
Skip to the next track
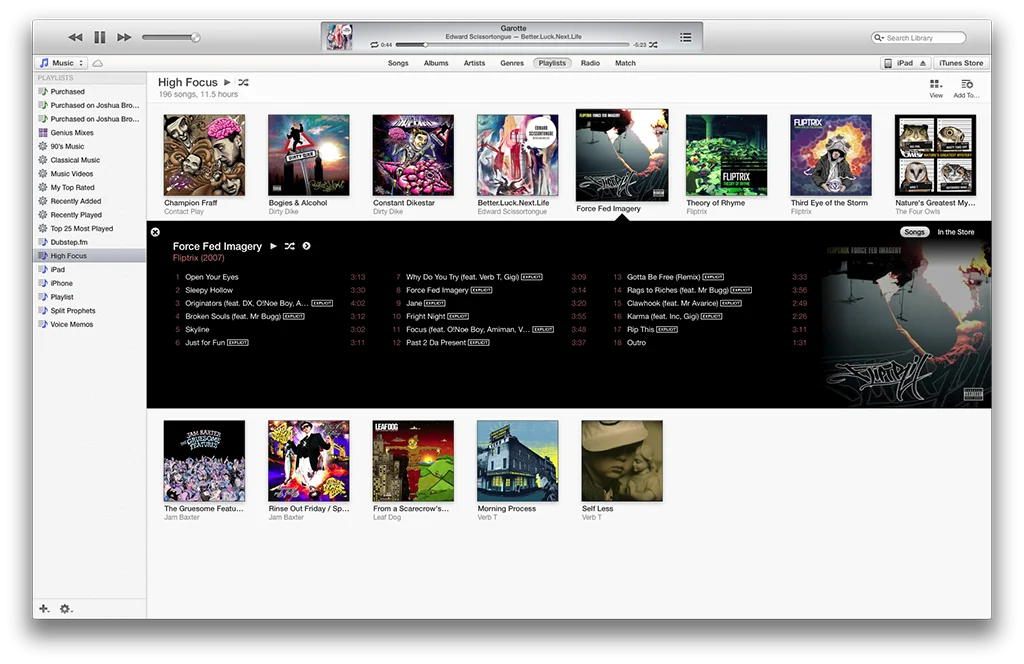point(124,37)
